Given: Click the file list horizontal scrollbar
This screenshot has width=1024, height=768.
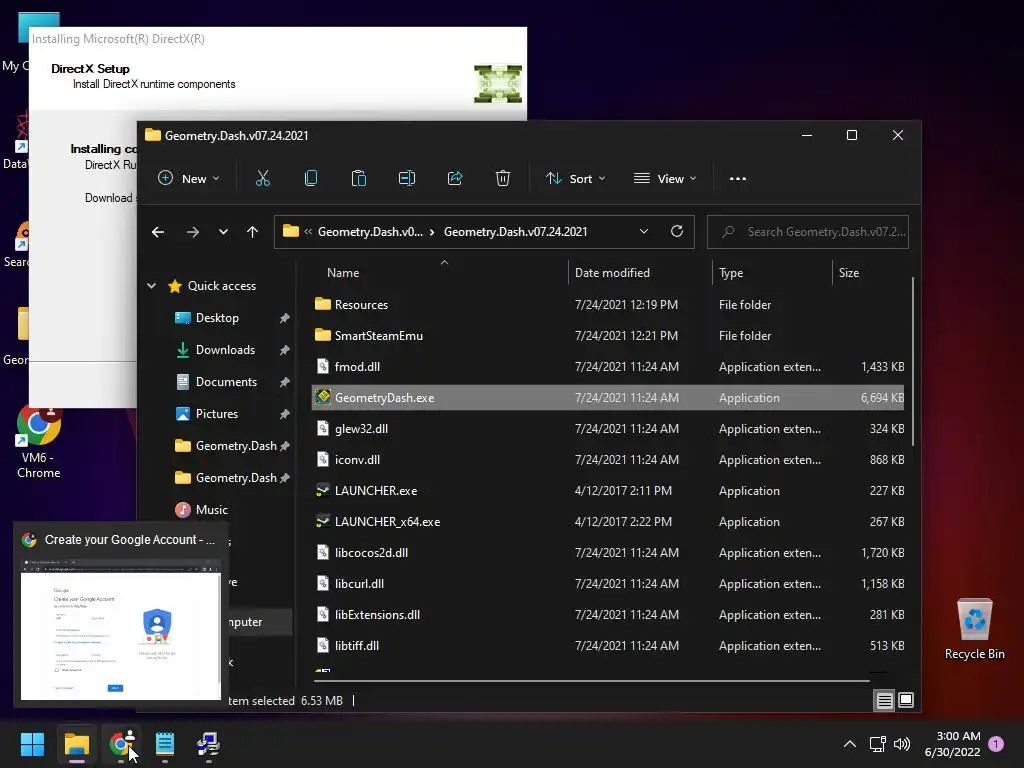Looking at the screenshot, I should (591, 680).
